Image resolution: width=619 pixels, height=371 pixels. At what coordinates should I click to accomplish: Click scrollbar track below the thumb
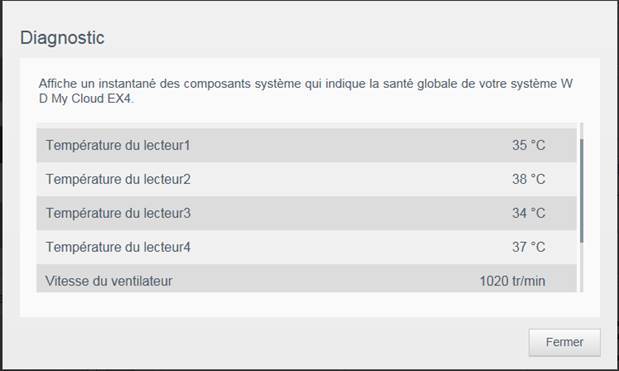[581, 267]
